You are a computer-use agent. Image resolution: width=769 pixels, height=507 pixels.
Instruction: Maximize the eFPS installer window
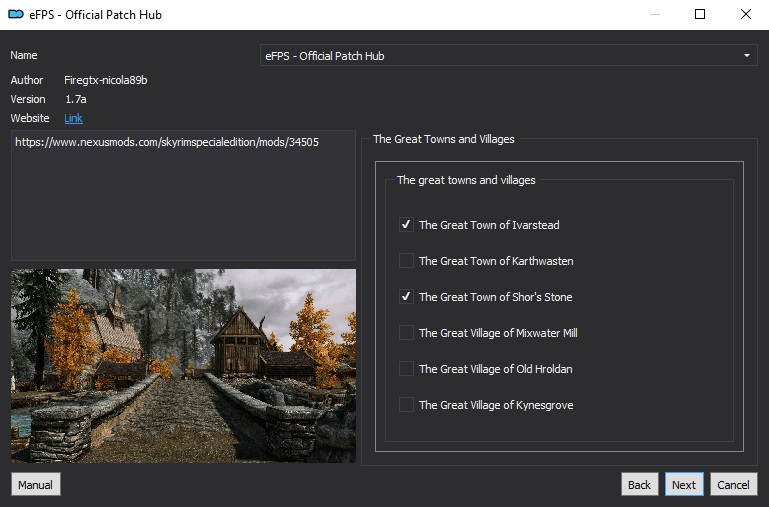(700, 14)
